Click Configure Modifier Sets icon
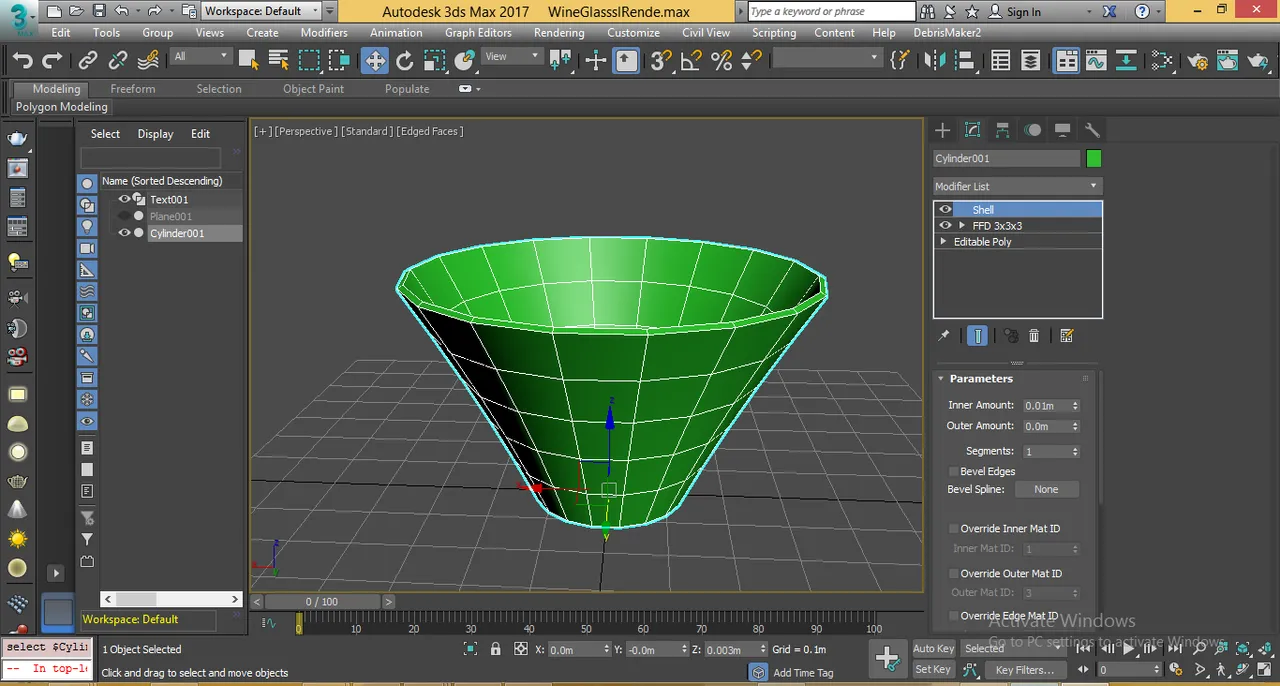The image size is (1280, 686). pyautogui.click(x=1066, y=336)
